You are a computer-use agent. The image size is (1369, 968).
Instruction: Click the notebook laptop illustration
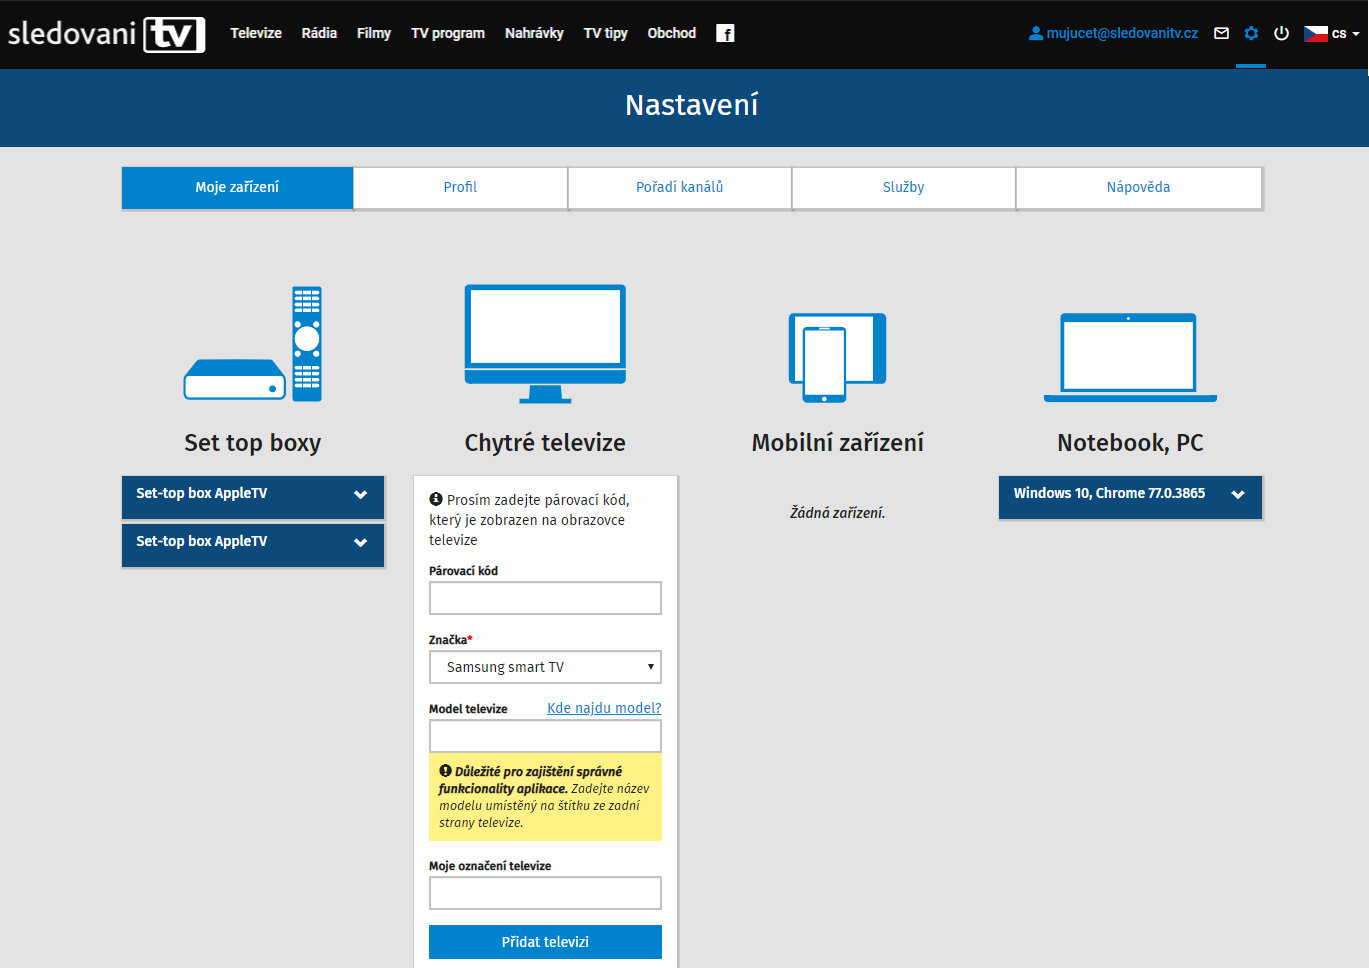point(1130,357)
